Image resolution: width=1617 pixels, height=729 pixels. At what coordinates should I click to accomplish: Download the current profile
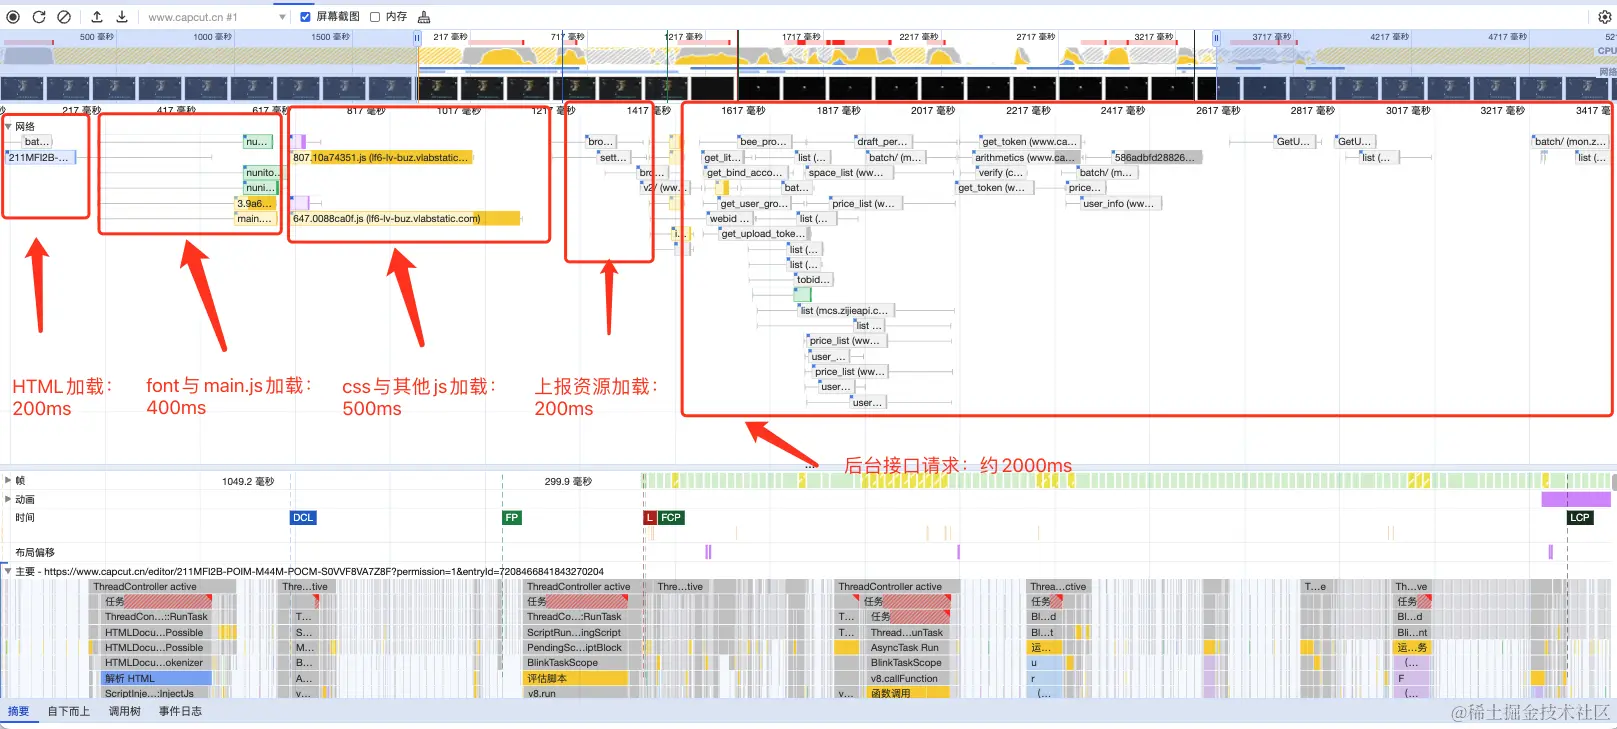(x=122, y=17)
